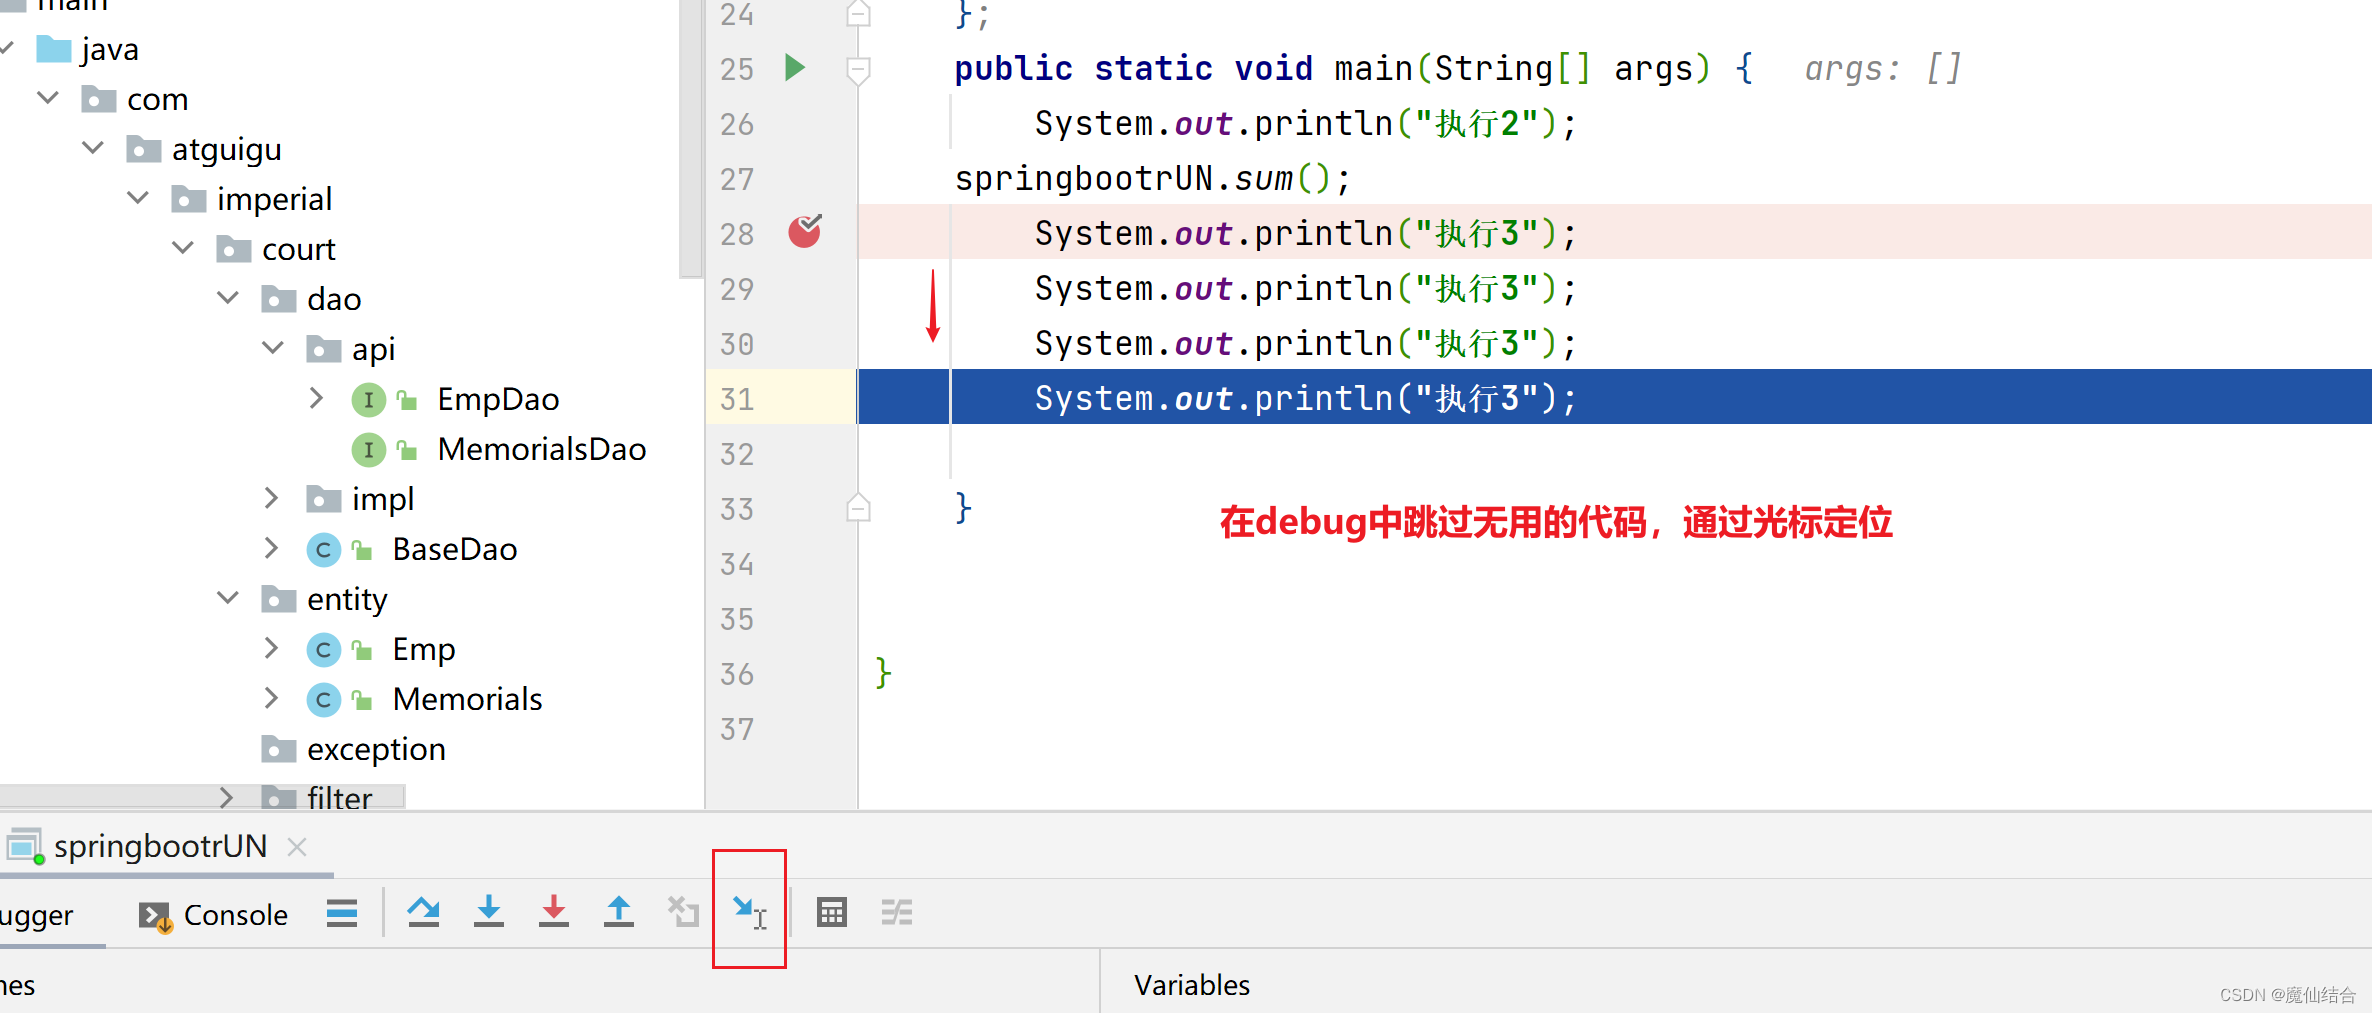This screenshot has height=1013, width=2372.
Task: Click the Console tab icon
Action: tap(155, 915)
